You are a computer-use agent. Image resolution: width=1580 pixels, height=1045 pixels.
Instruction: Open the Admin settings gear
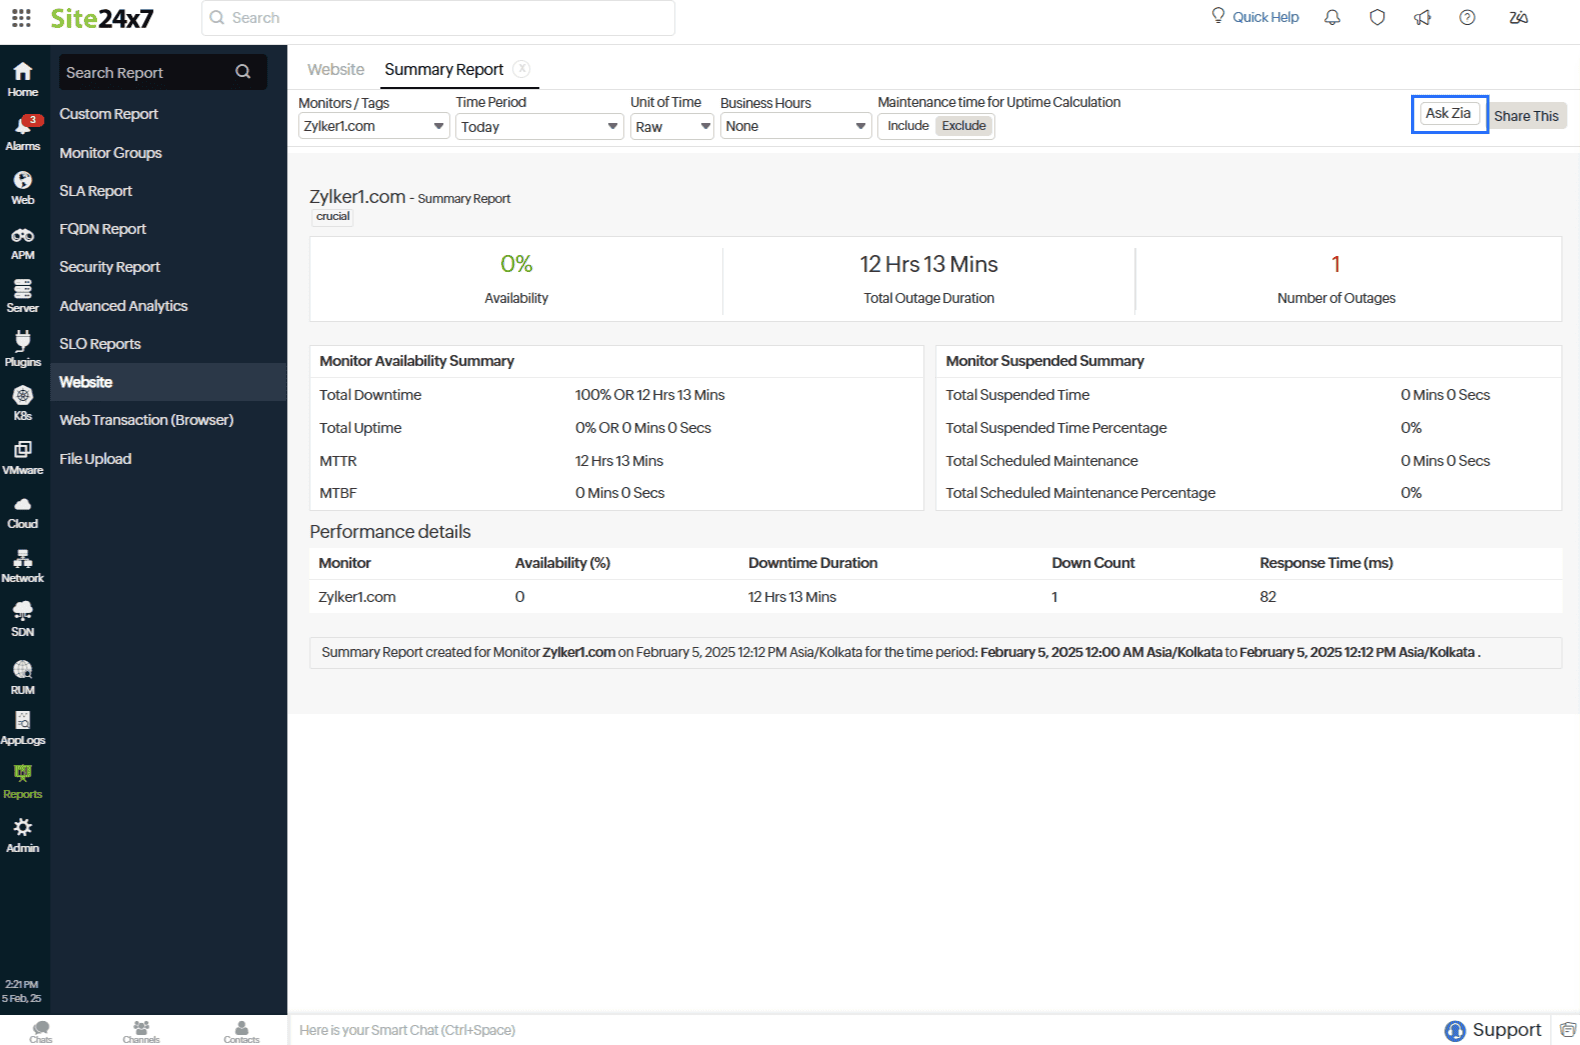point(22,834)
